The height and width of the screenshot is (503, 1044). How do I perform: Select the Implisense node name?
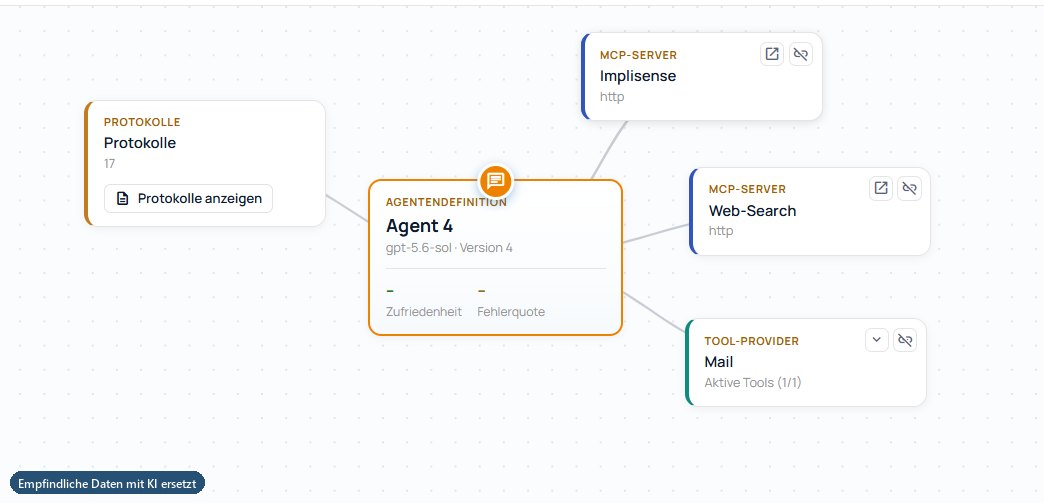click(x=638, y=76)
